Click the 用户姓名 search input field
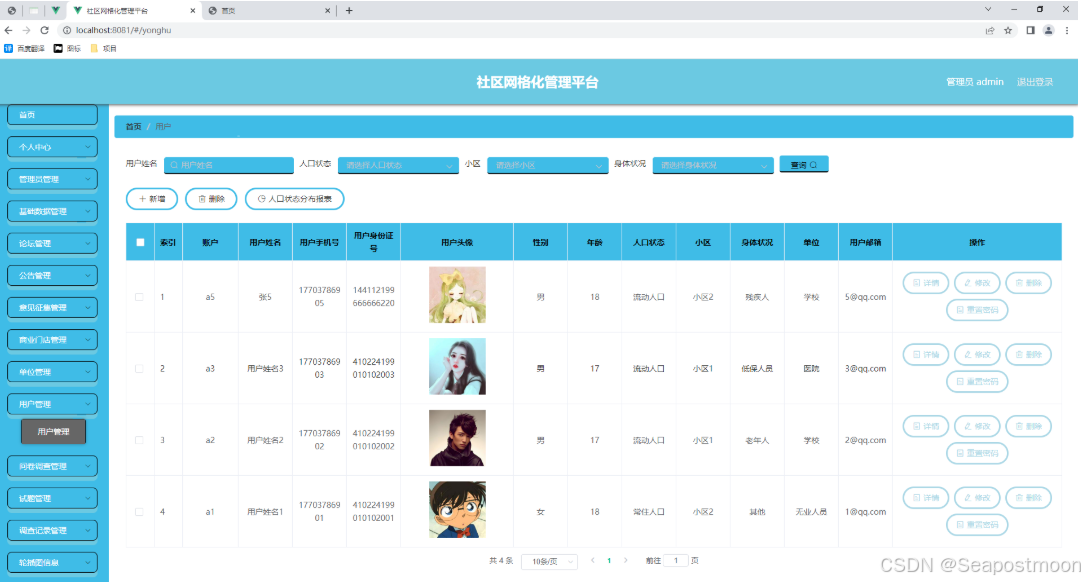1085x582 pixels. pyautogui.click(x=228, y=164)
